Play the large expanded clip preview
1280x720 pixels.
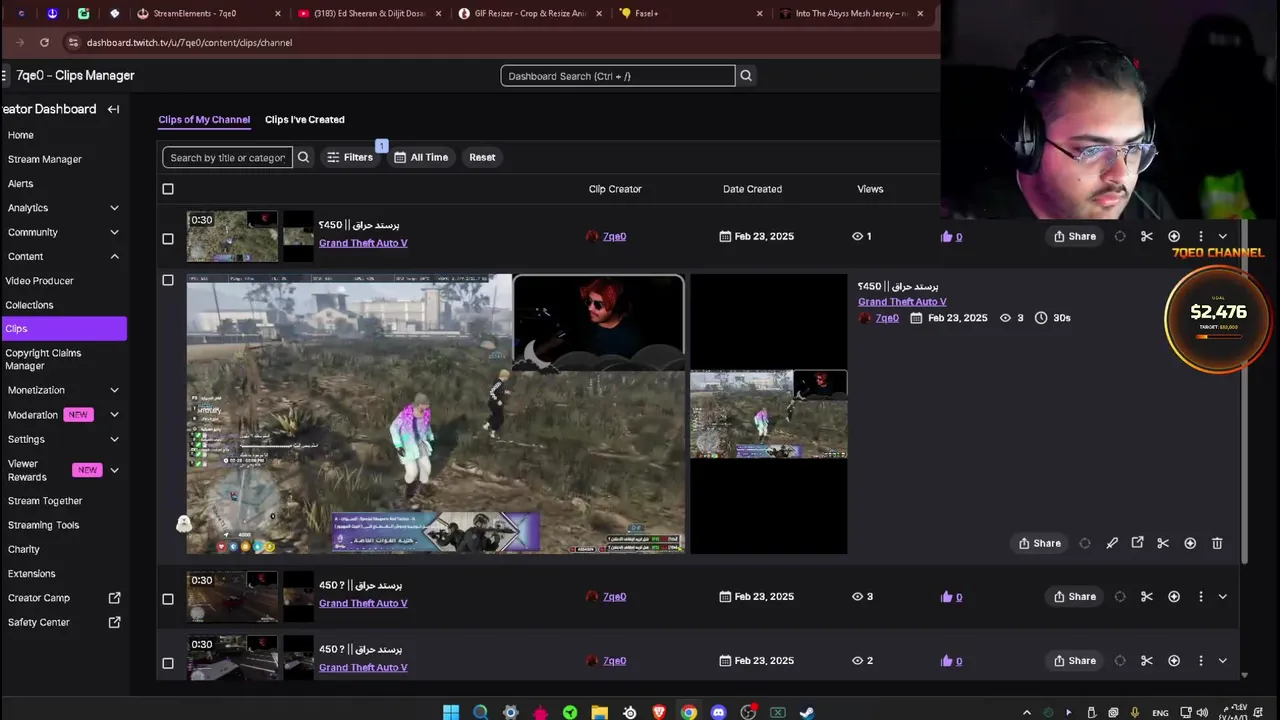click(436, 413)
